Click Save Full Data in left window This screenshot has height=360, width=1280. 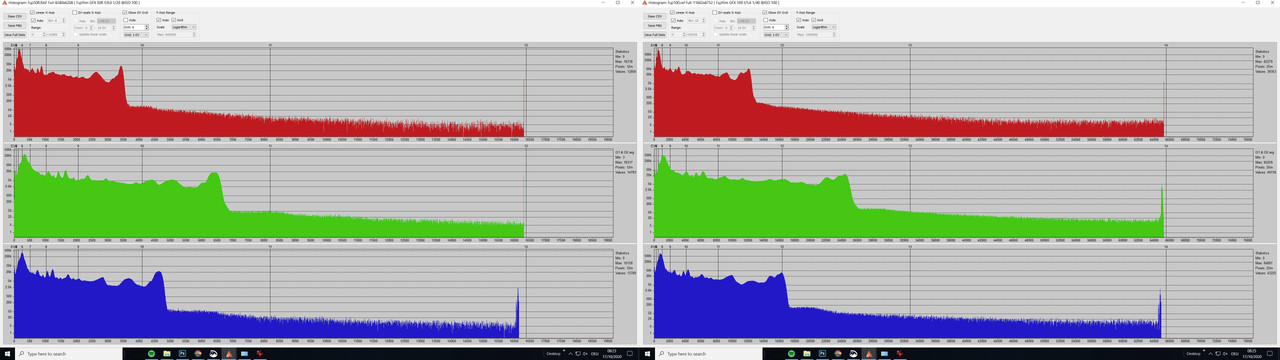15,35
